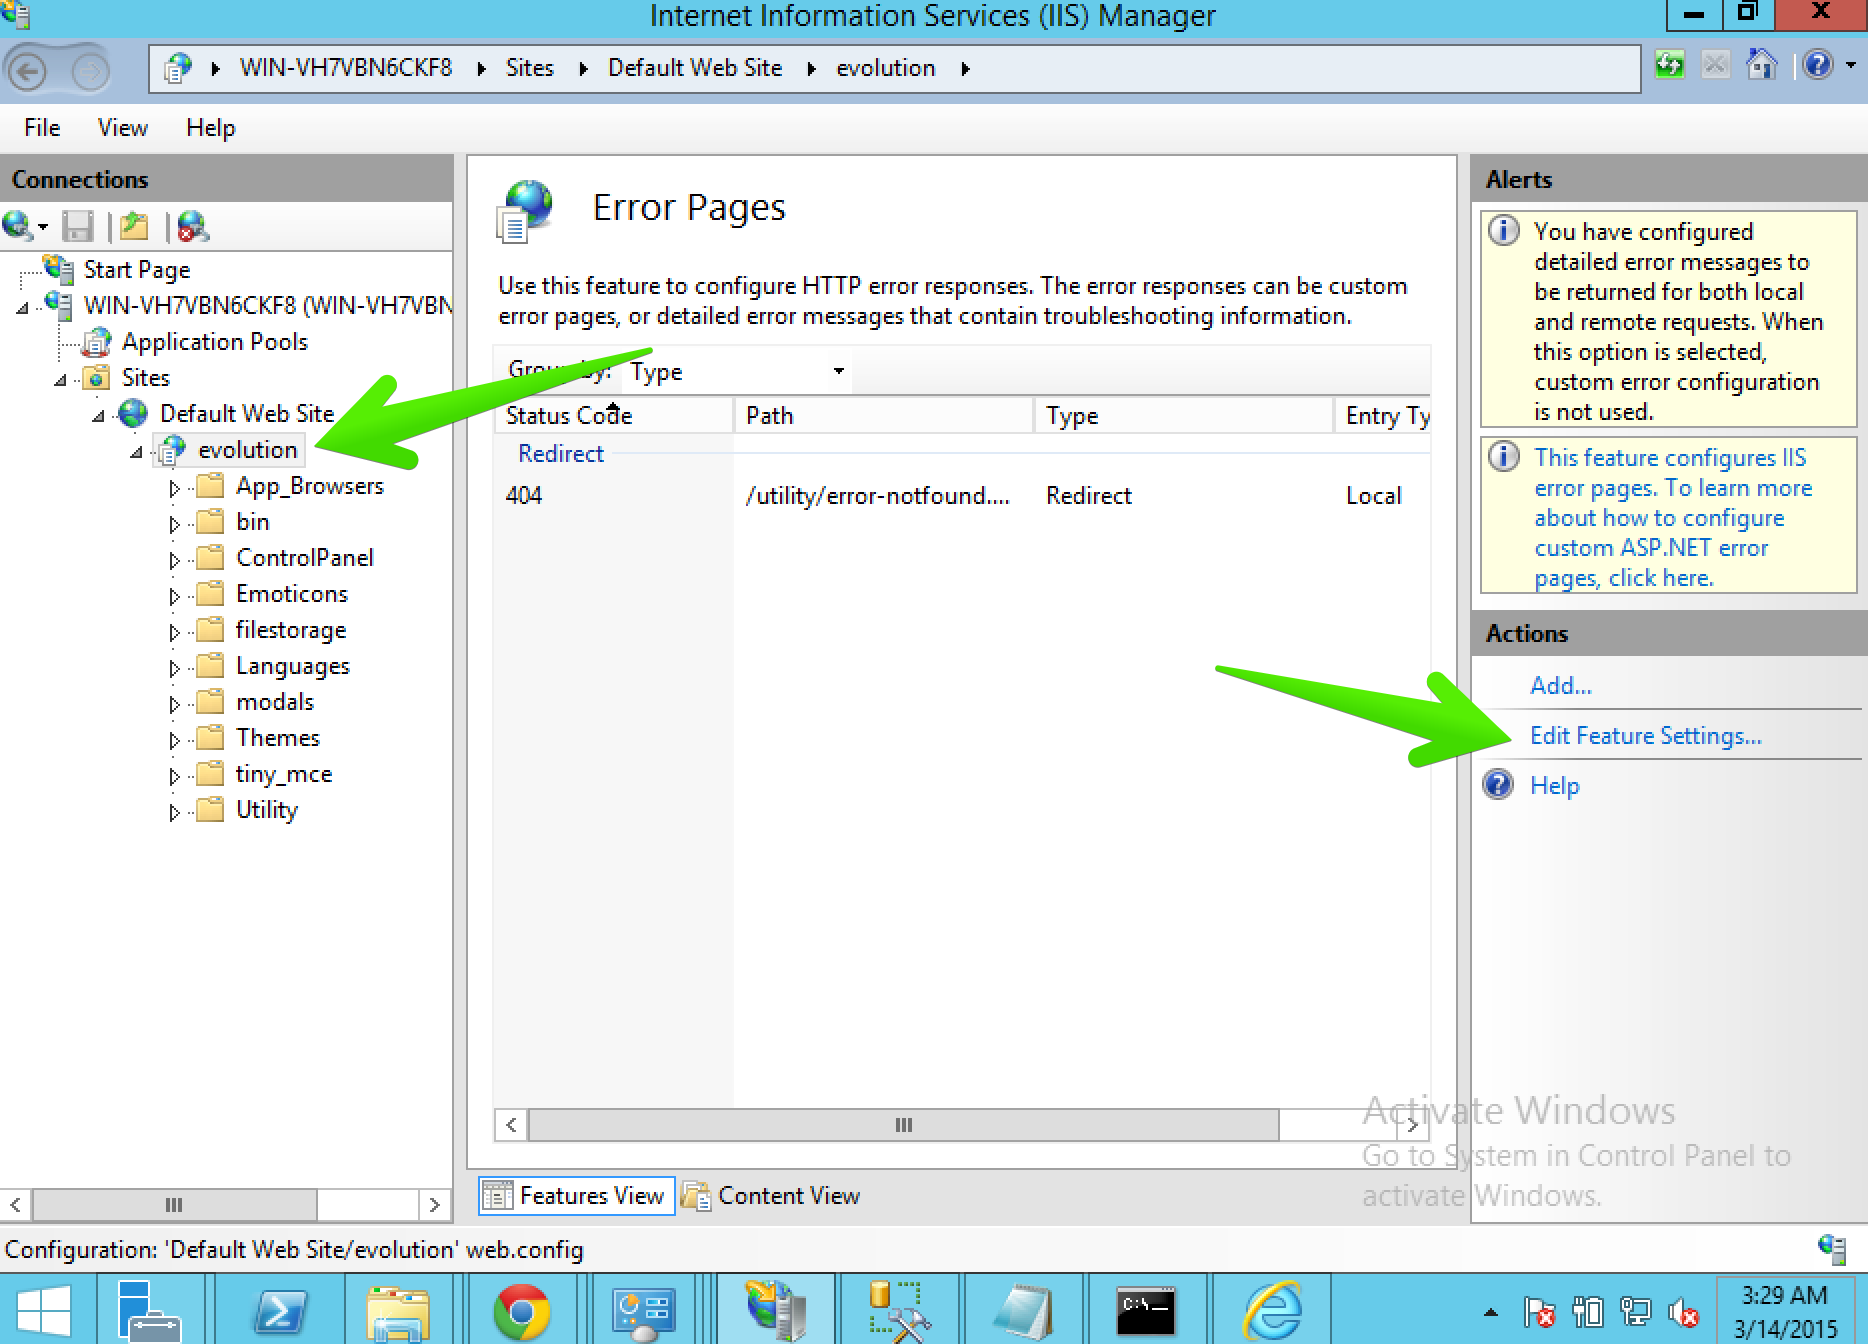Collapse the Redirect group header

(560, 453)
